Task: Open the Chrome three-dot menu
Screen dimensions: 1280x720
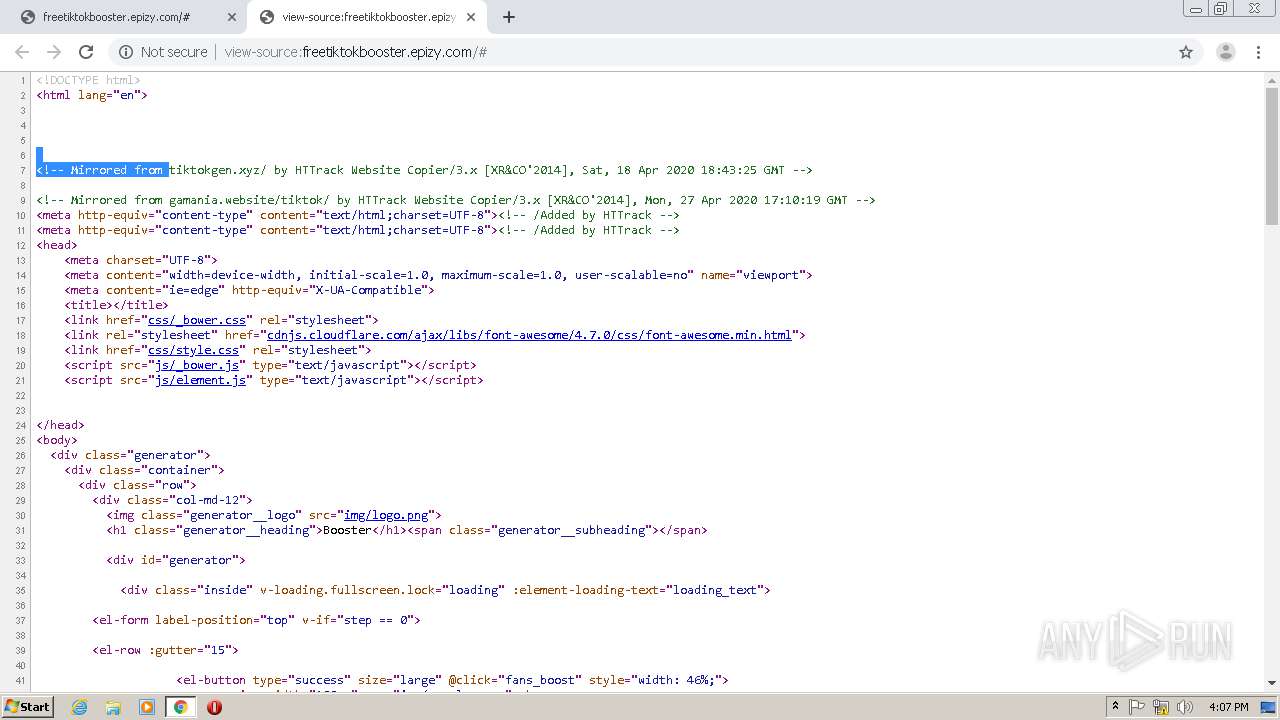Action: 1258,52
